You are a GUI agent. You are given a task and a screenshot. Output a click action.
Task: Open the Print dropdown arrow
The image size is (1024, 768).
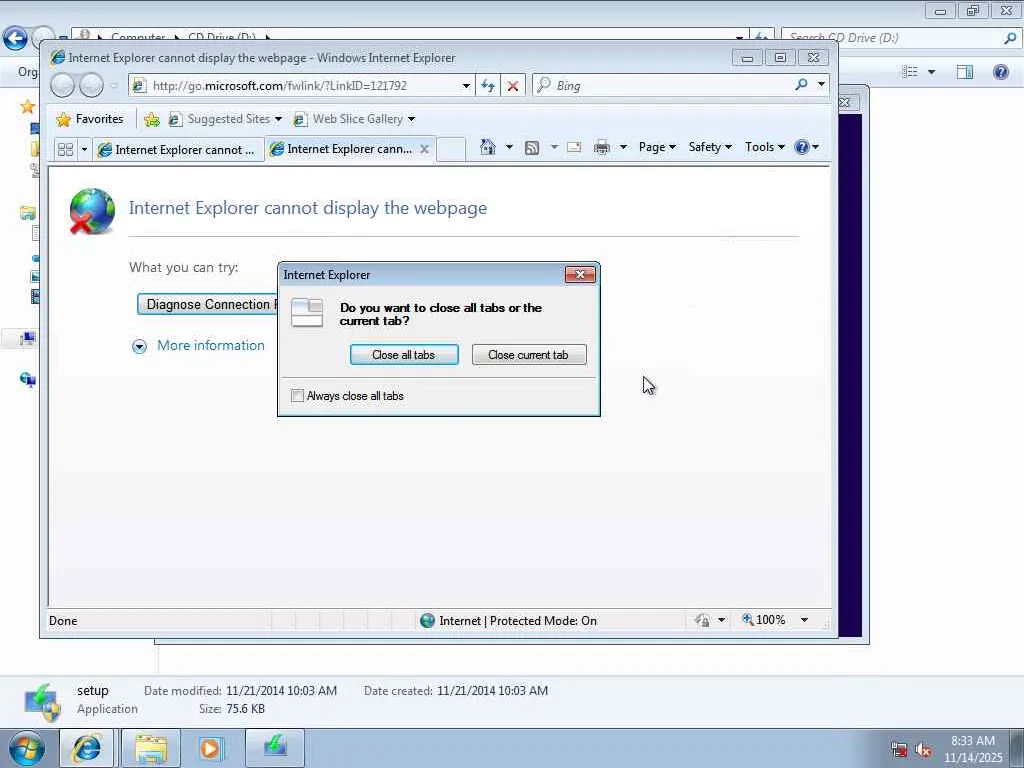[623, 147]
